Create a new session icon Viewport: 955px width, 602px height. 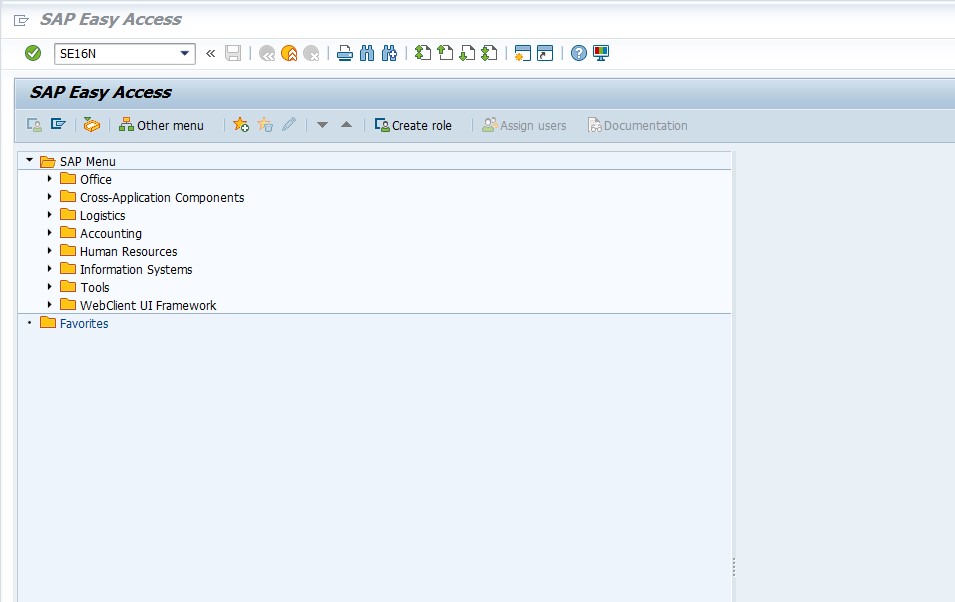click(523, 54)
